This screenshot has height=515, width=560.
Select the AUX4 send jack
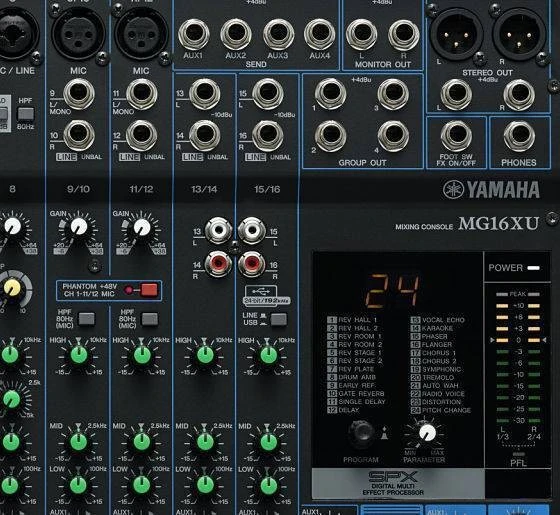click(320, 35)
